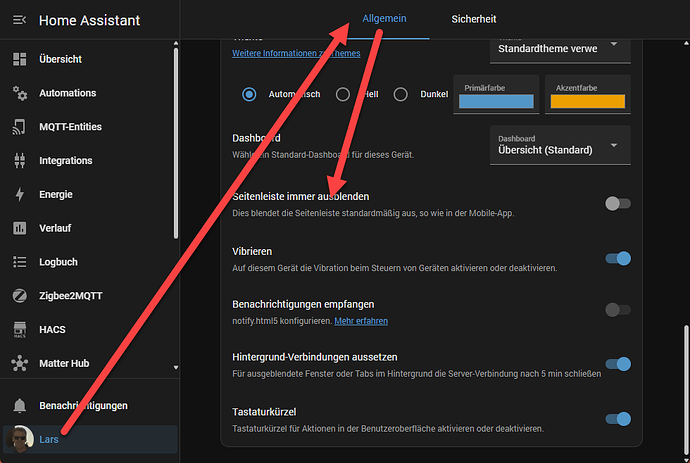Enable Seitenleiste immer ausblenden toggle
The height and width of the screenshot is (463, 690).
tap(617, 203)
